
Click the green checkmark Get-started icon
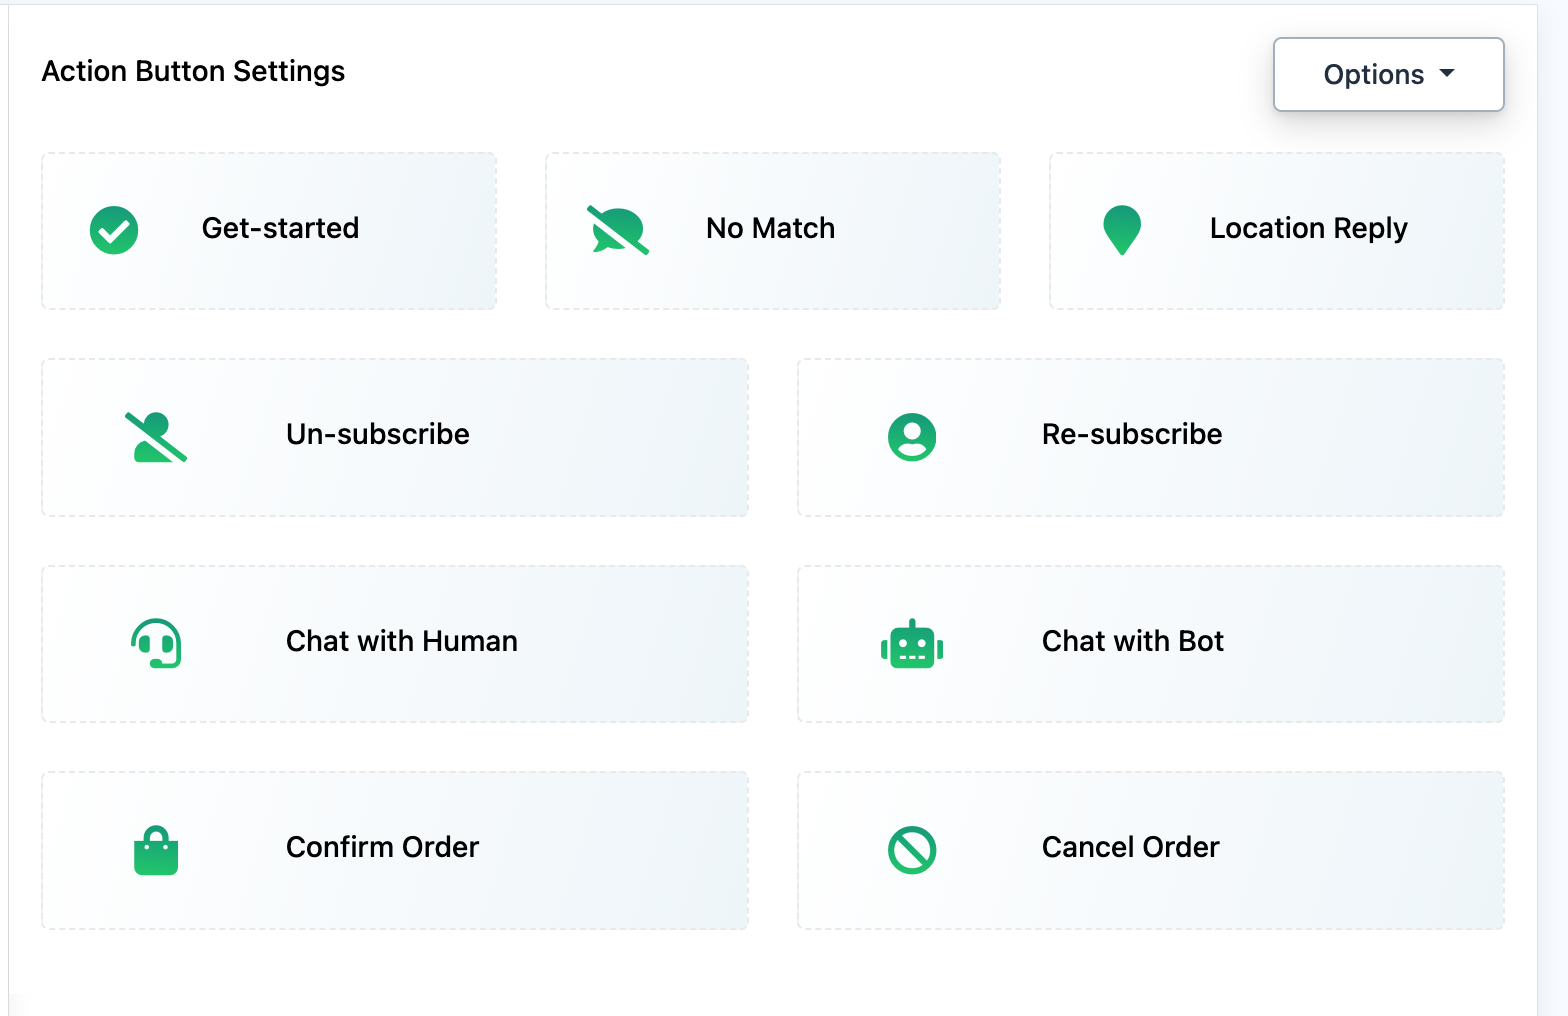(x=114, y=231)
